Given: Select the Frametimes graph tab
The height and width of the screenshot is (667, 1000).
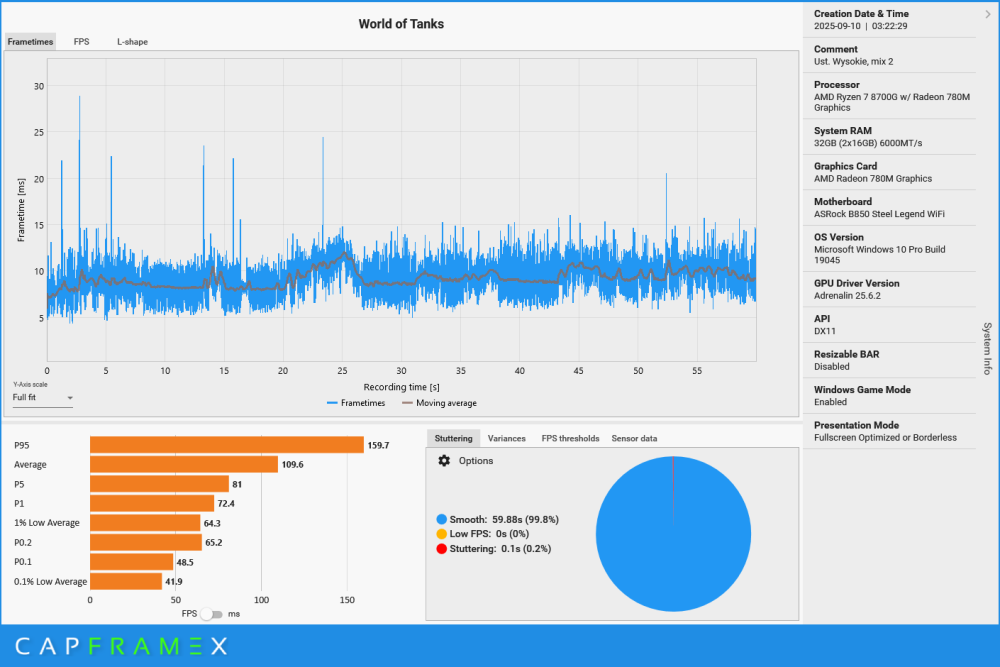Looking at the screenshot, I should click(30, 42).
